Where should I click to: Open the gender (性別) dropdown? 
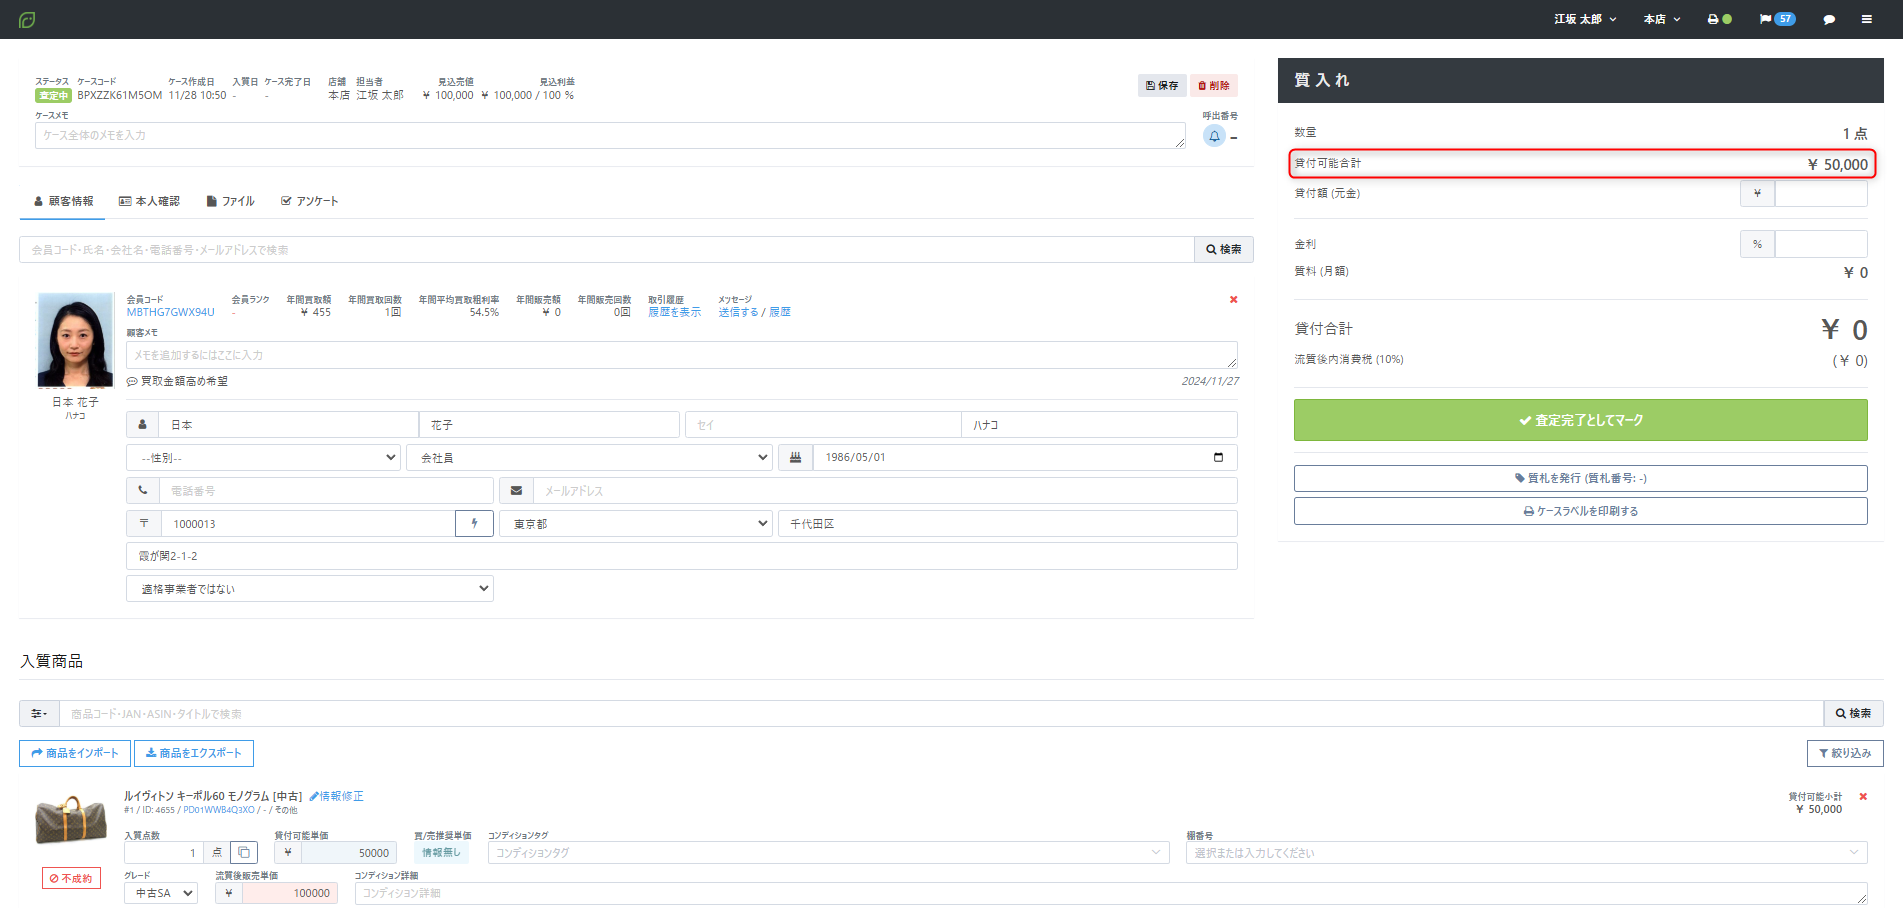264,457
